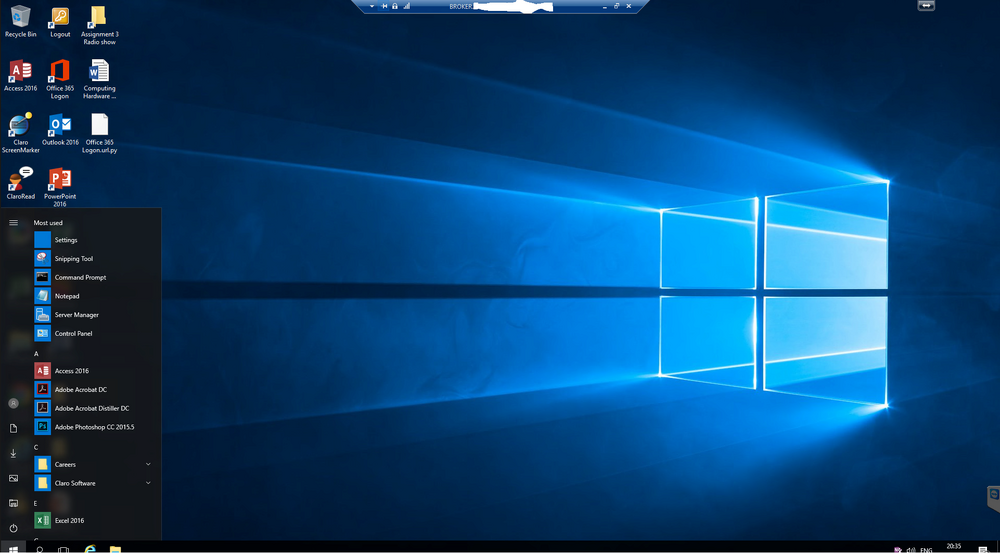Select the Office 365 Logon.url.py file
The image size is (1000, 553).
coord(99,133)
